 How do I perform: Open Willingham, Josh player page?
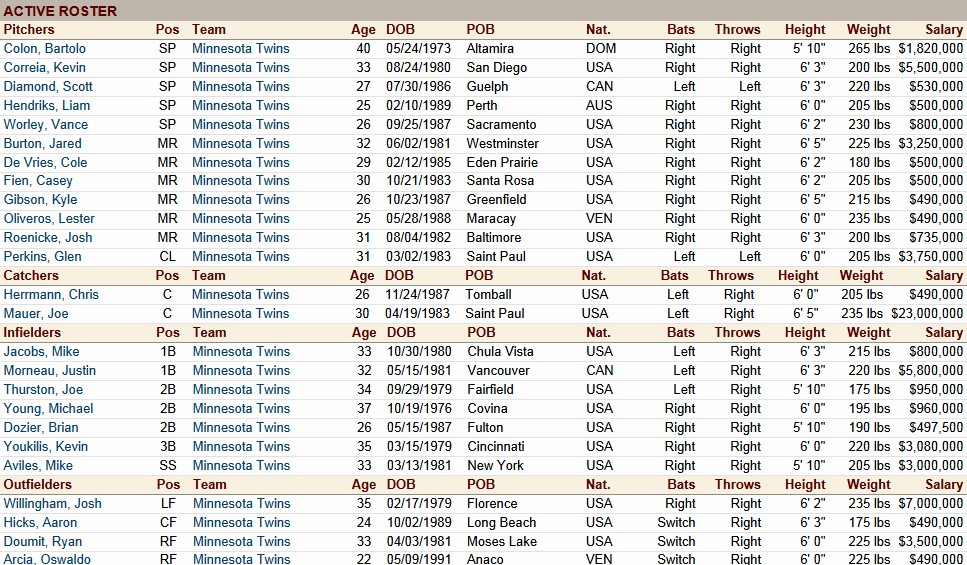click(52, 505)
